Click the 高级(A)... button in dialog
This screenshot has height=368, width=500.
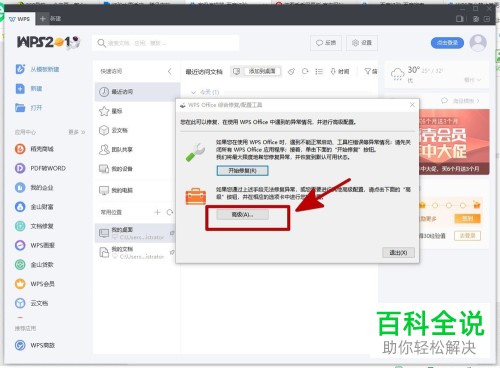(242, 215)
